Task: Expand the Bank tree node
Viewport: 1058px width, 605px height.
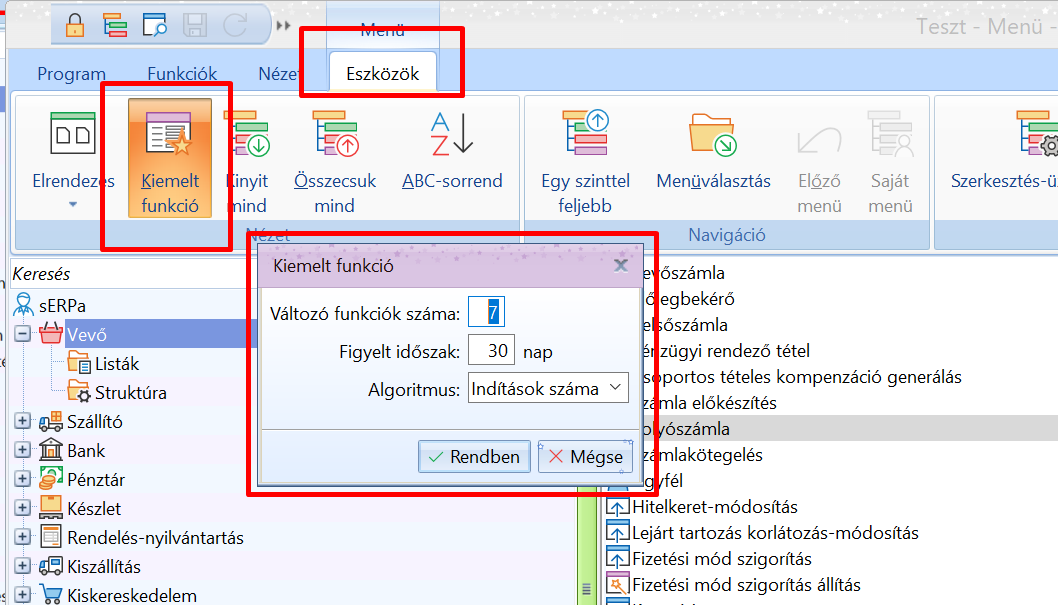Action: click(x=22, y=450)
